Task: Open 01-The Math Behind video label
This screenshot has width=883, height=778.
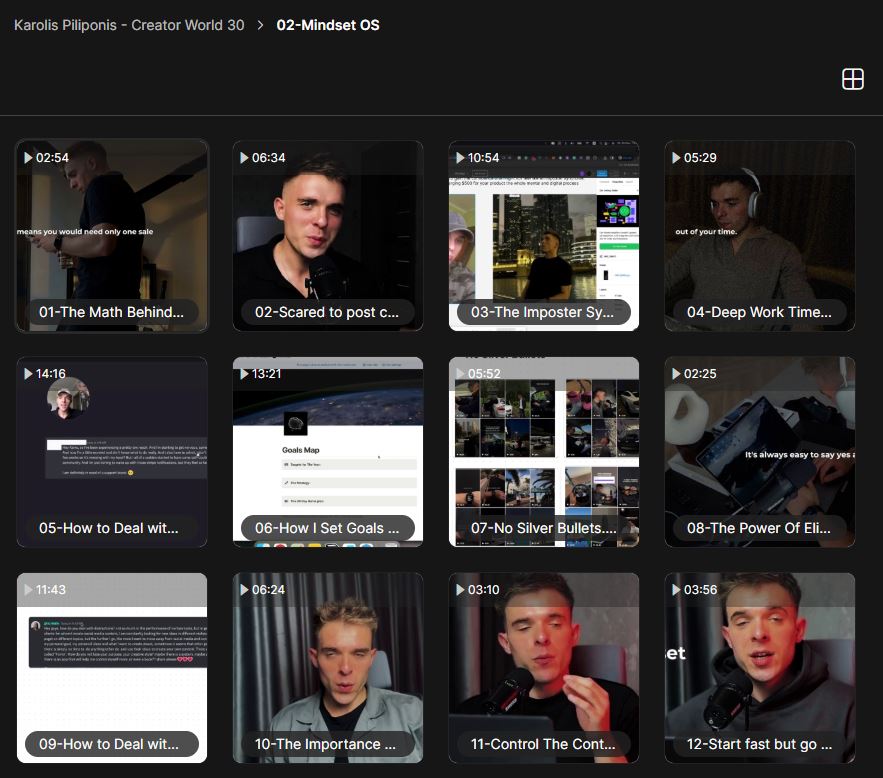Action: 111,312
